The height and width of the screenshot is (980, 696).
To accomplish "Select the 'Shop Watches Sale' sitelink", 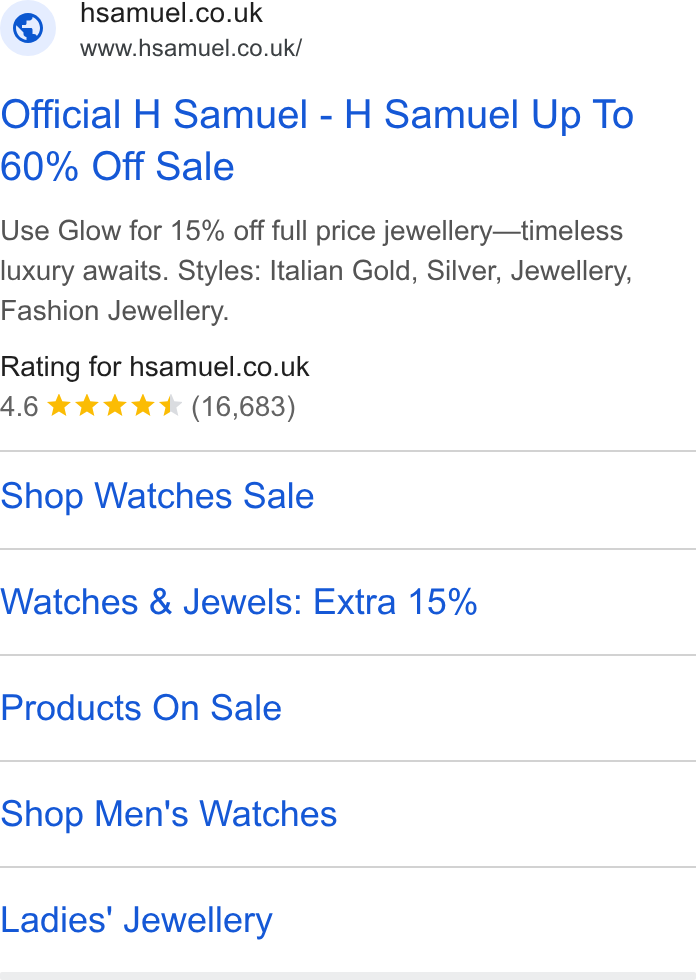I will point(157,496).
